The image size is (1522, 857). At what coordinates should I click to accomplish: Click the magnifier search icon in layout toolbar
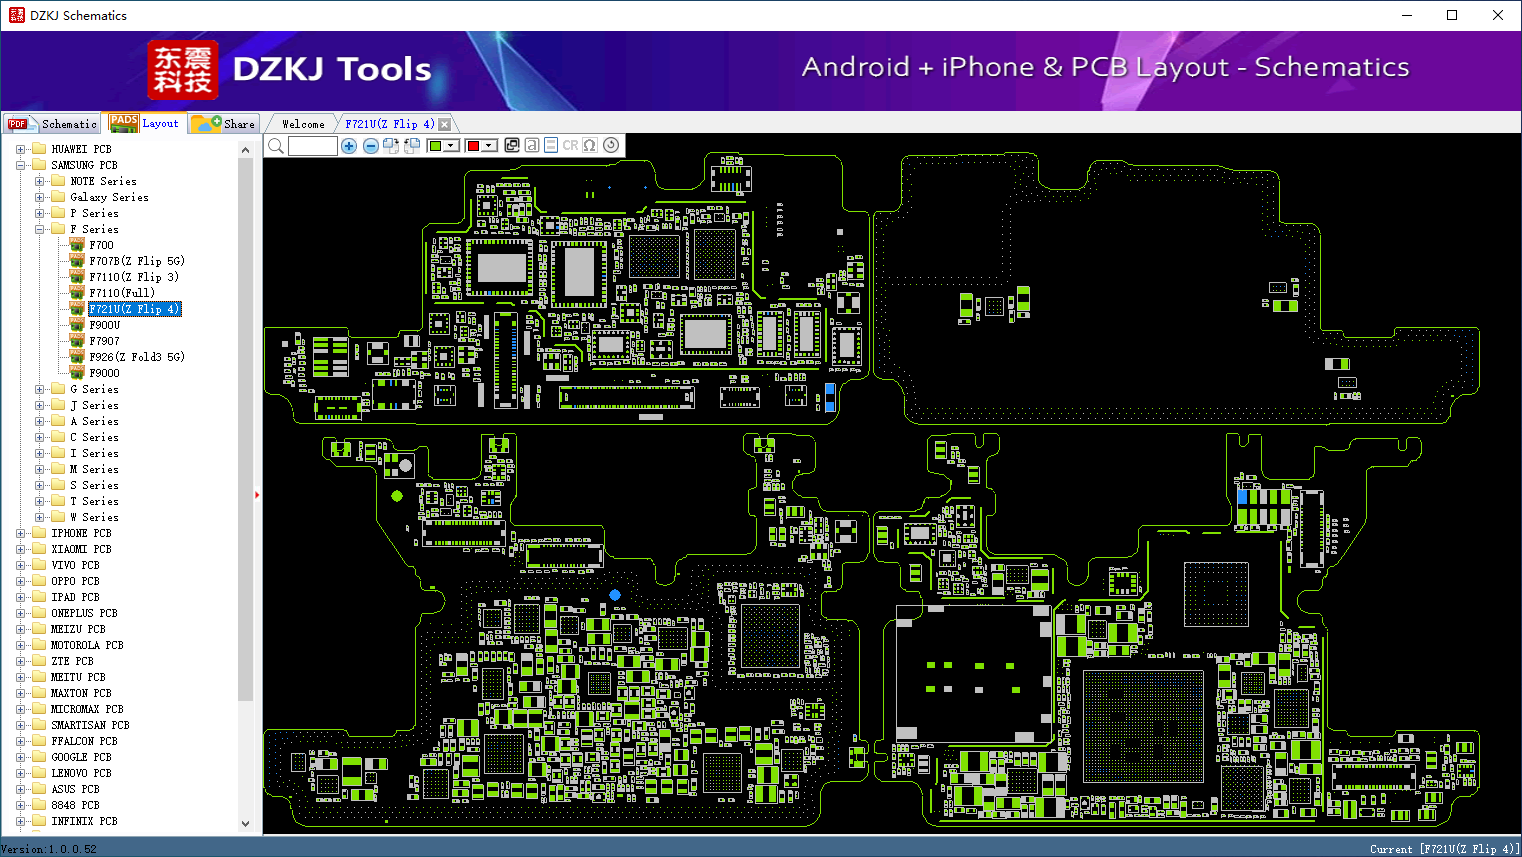[x=276, y=146]
